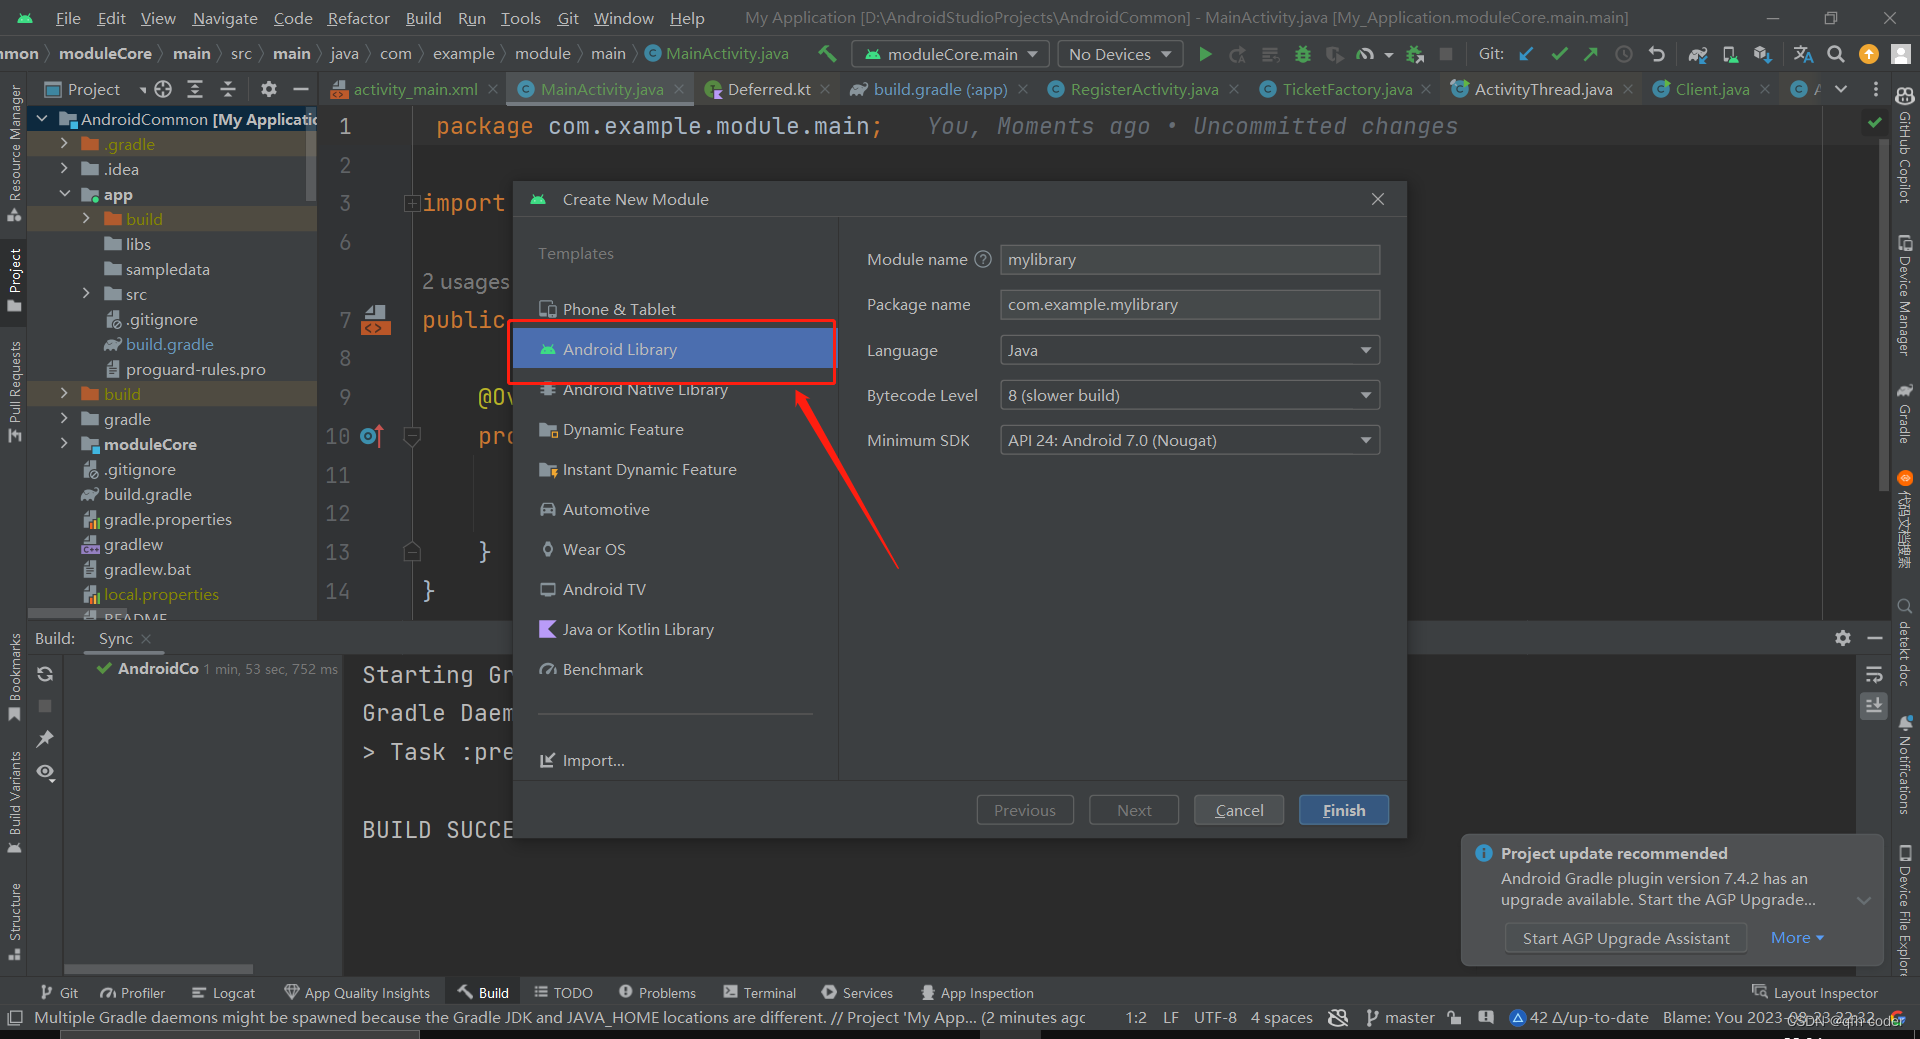Image resolution: width=1920 pixels, height=1039 pixels.
Task: Click Sync Project with Gradle Files icon
Action: (x=1698, y=54)
